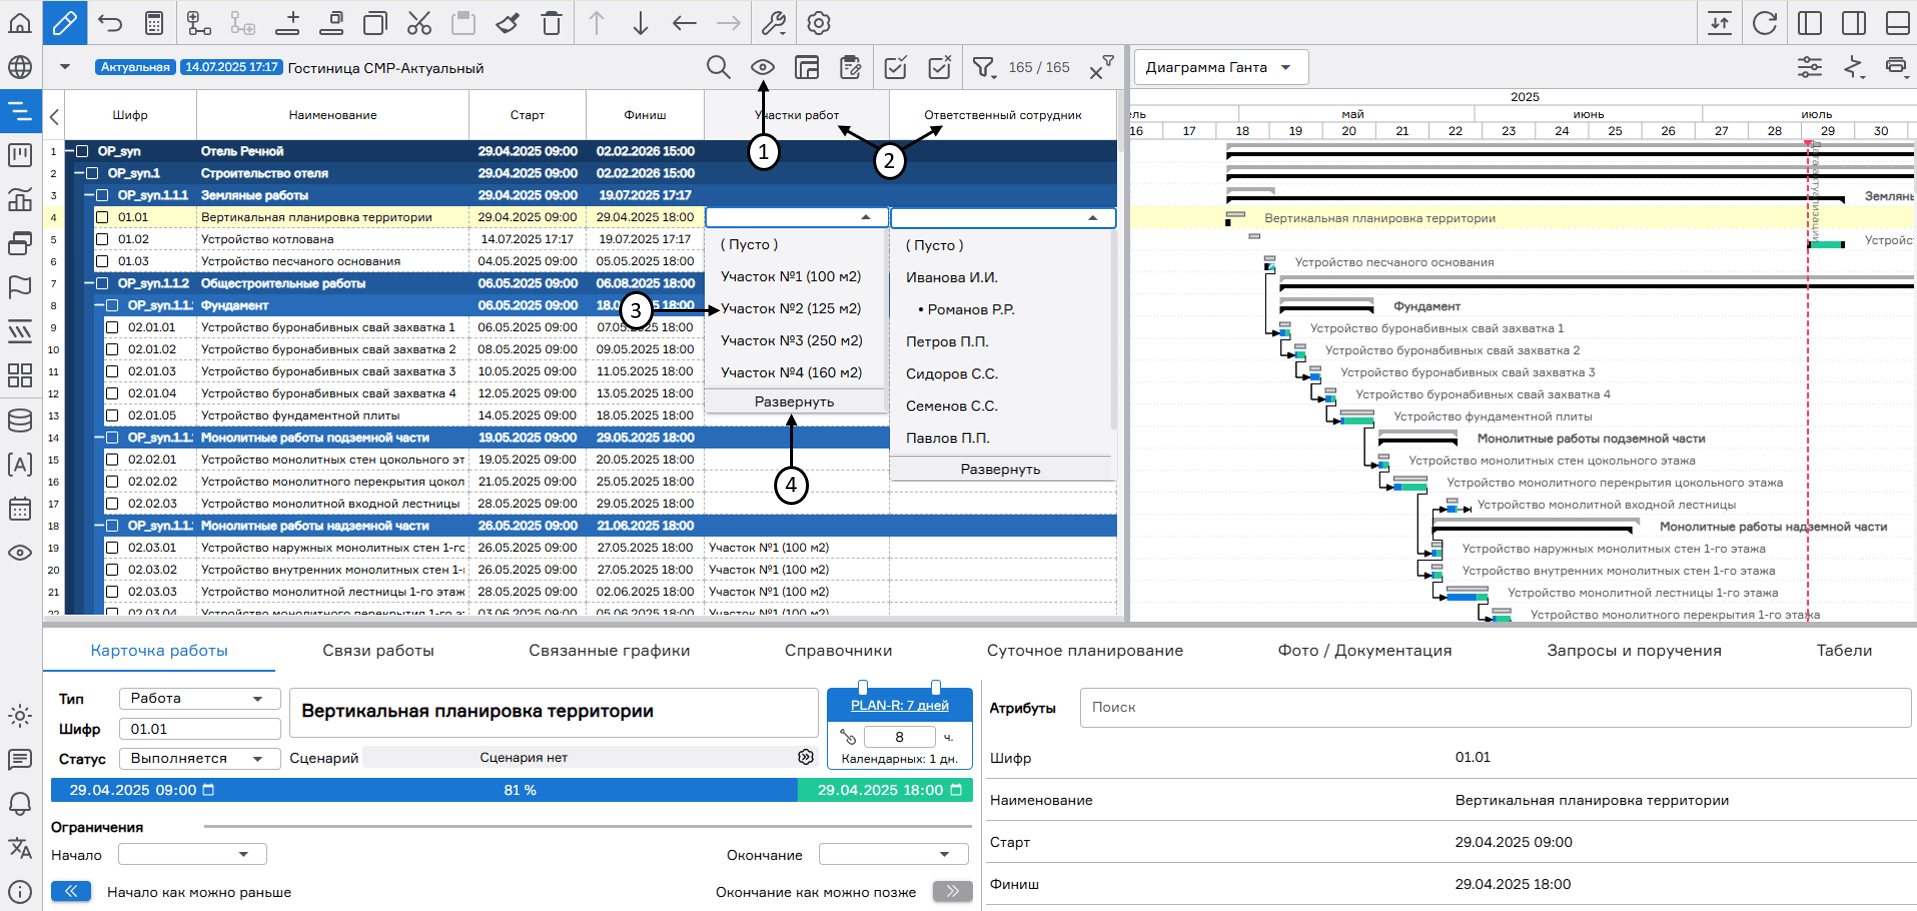Open the Диаграмма Ганта dropdown
This screenshot has height=911, width=1917.
[1220, 67]
